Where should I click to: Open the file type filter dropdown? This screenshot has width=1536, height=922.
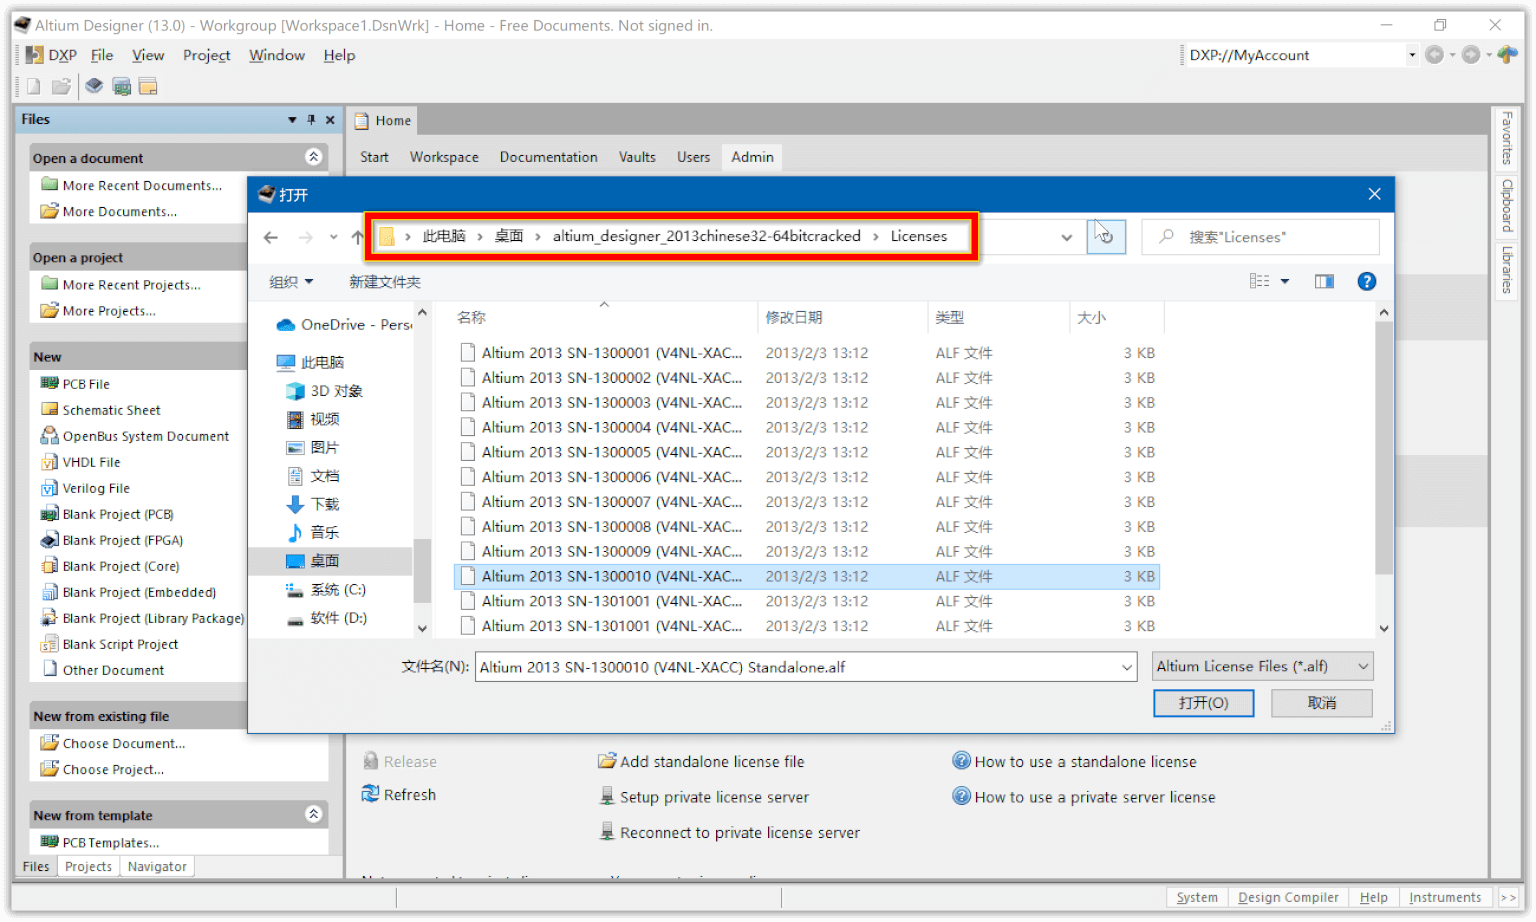pyautogui.click(x=1363, y=667)
